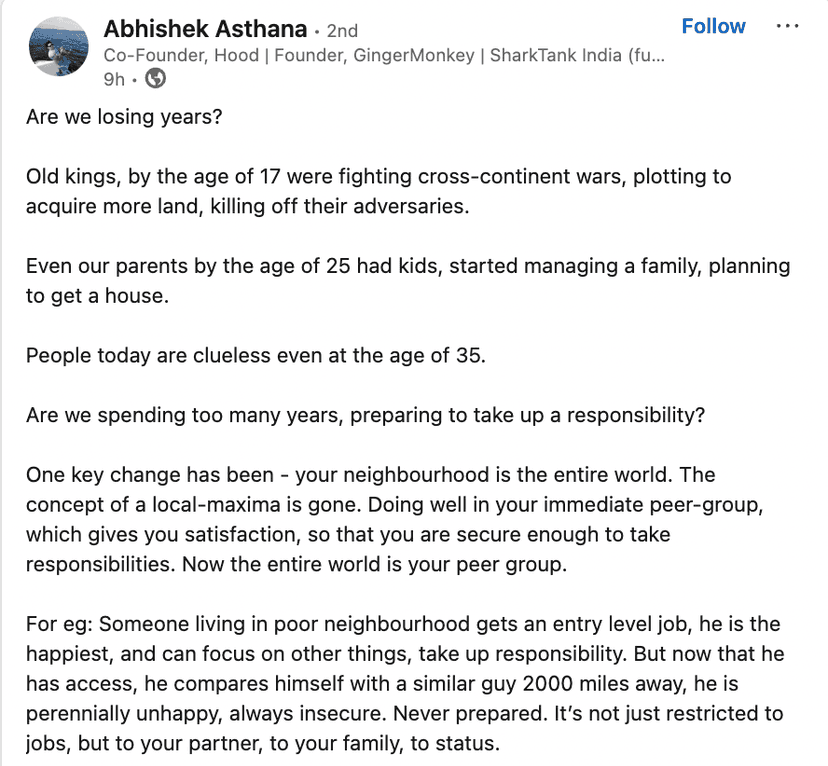Open the post options three-dot menu
This screenshot has height=766, width=828.
[788, 27]
